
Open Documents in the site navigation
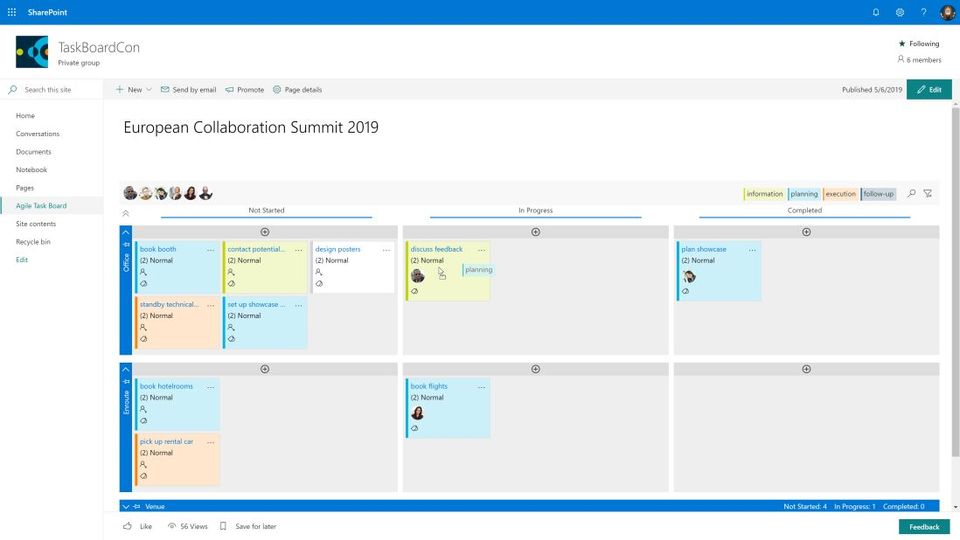point(34,152)
